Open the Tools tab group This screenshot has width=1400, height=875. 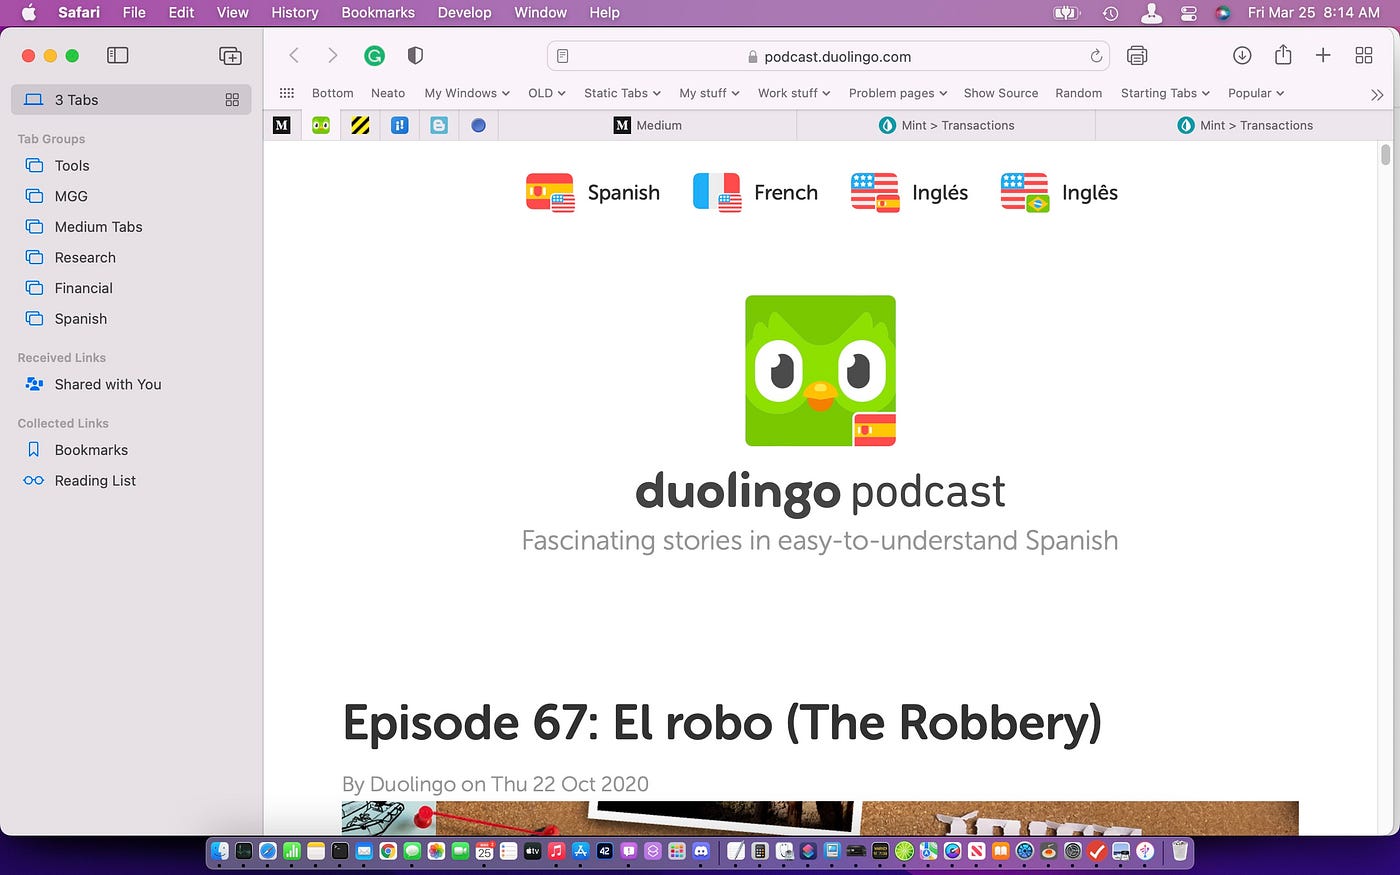tap(72, 166)
